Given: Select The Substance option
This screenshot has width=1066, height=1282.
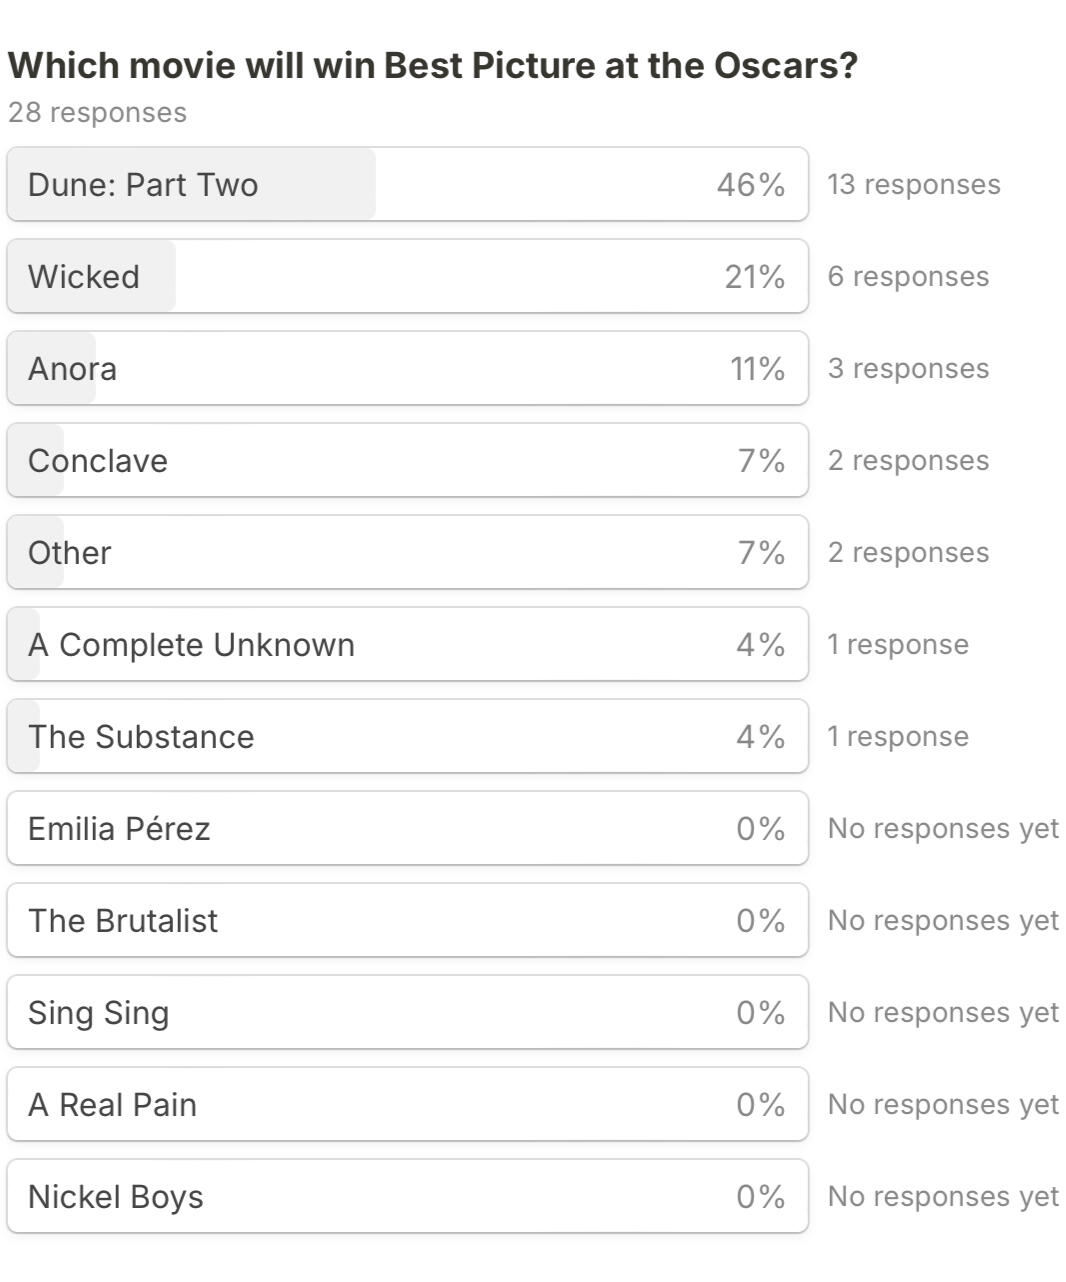Looking at the screenshot, I should pyautogui.click(x=407, y=737).
